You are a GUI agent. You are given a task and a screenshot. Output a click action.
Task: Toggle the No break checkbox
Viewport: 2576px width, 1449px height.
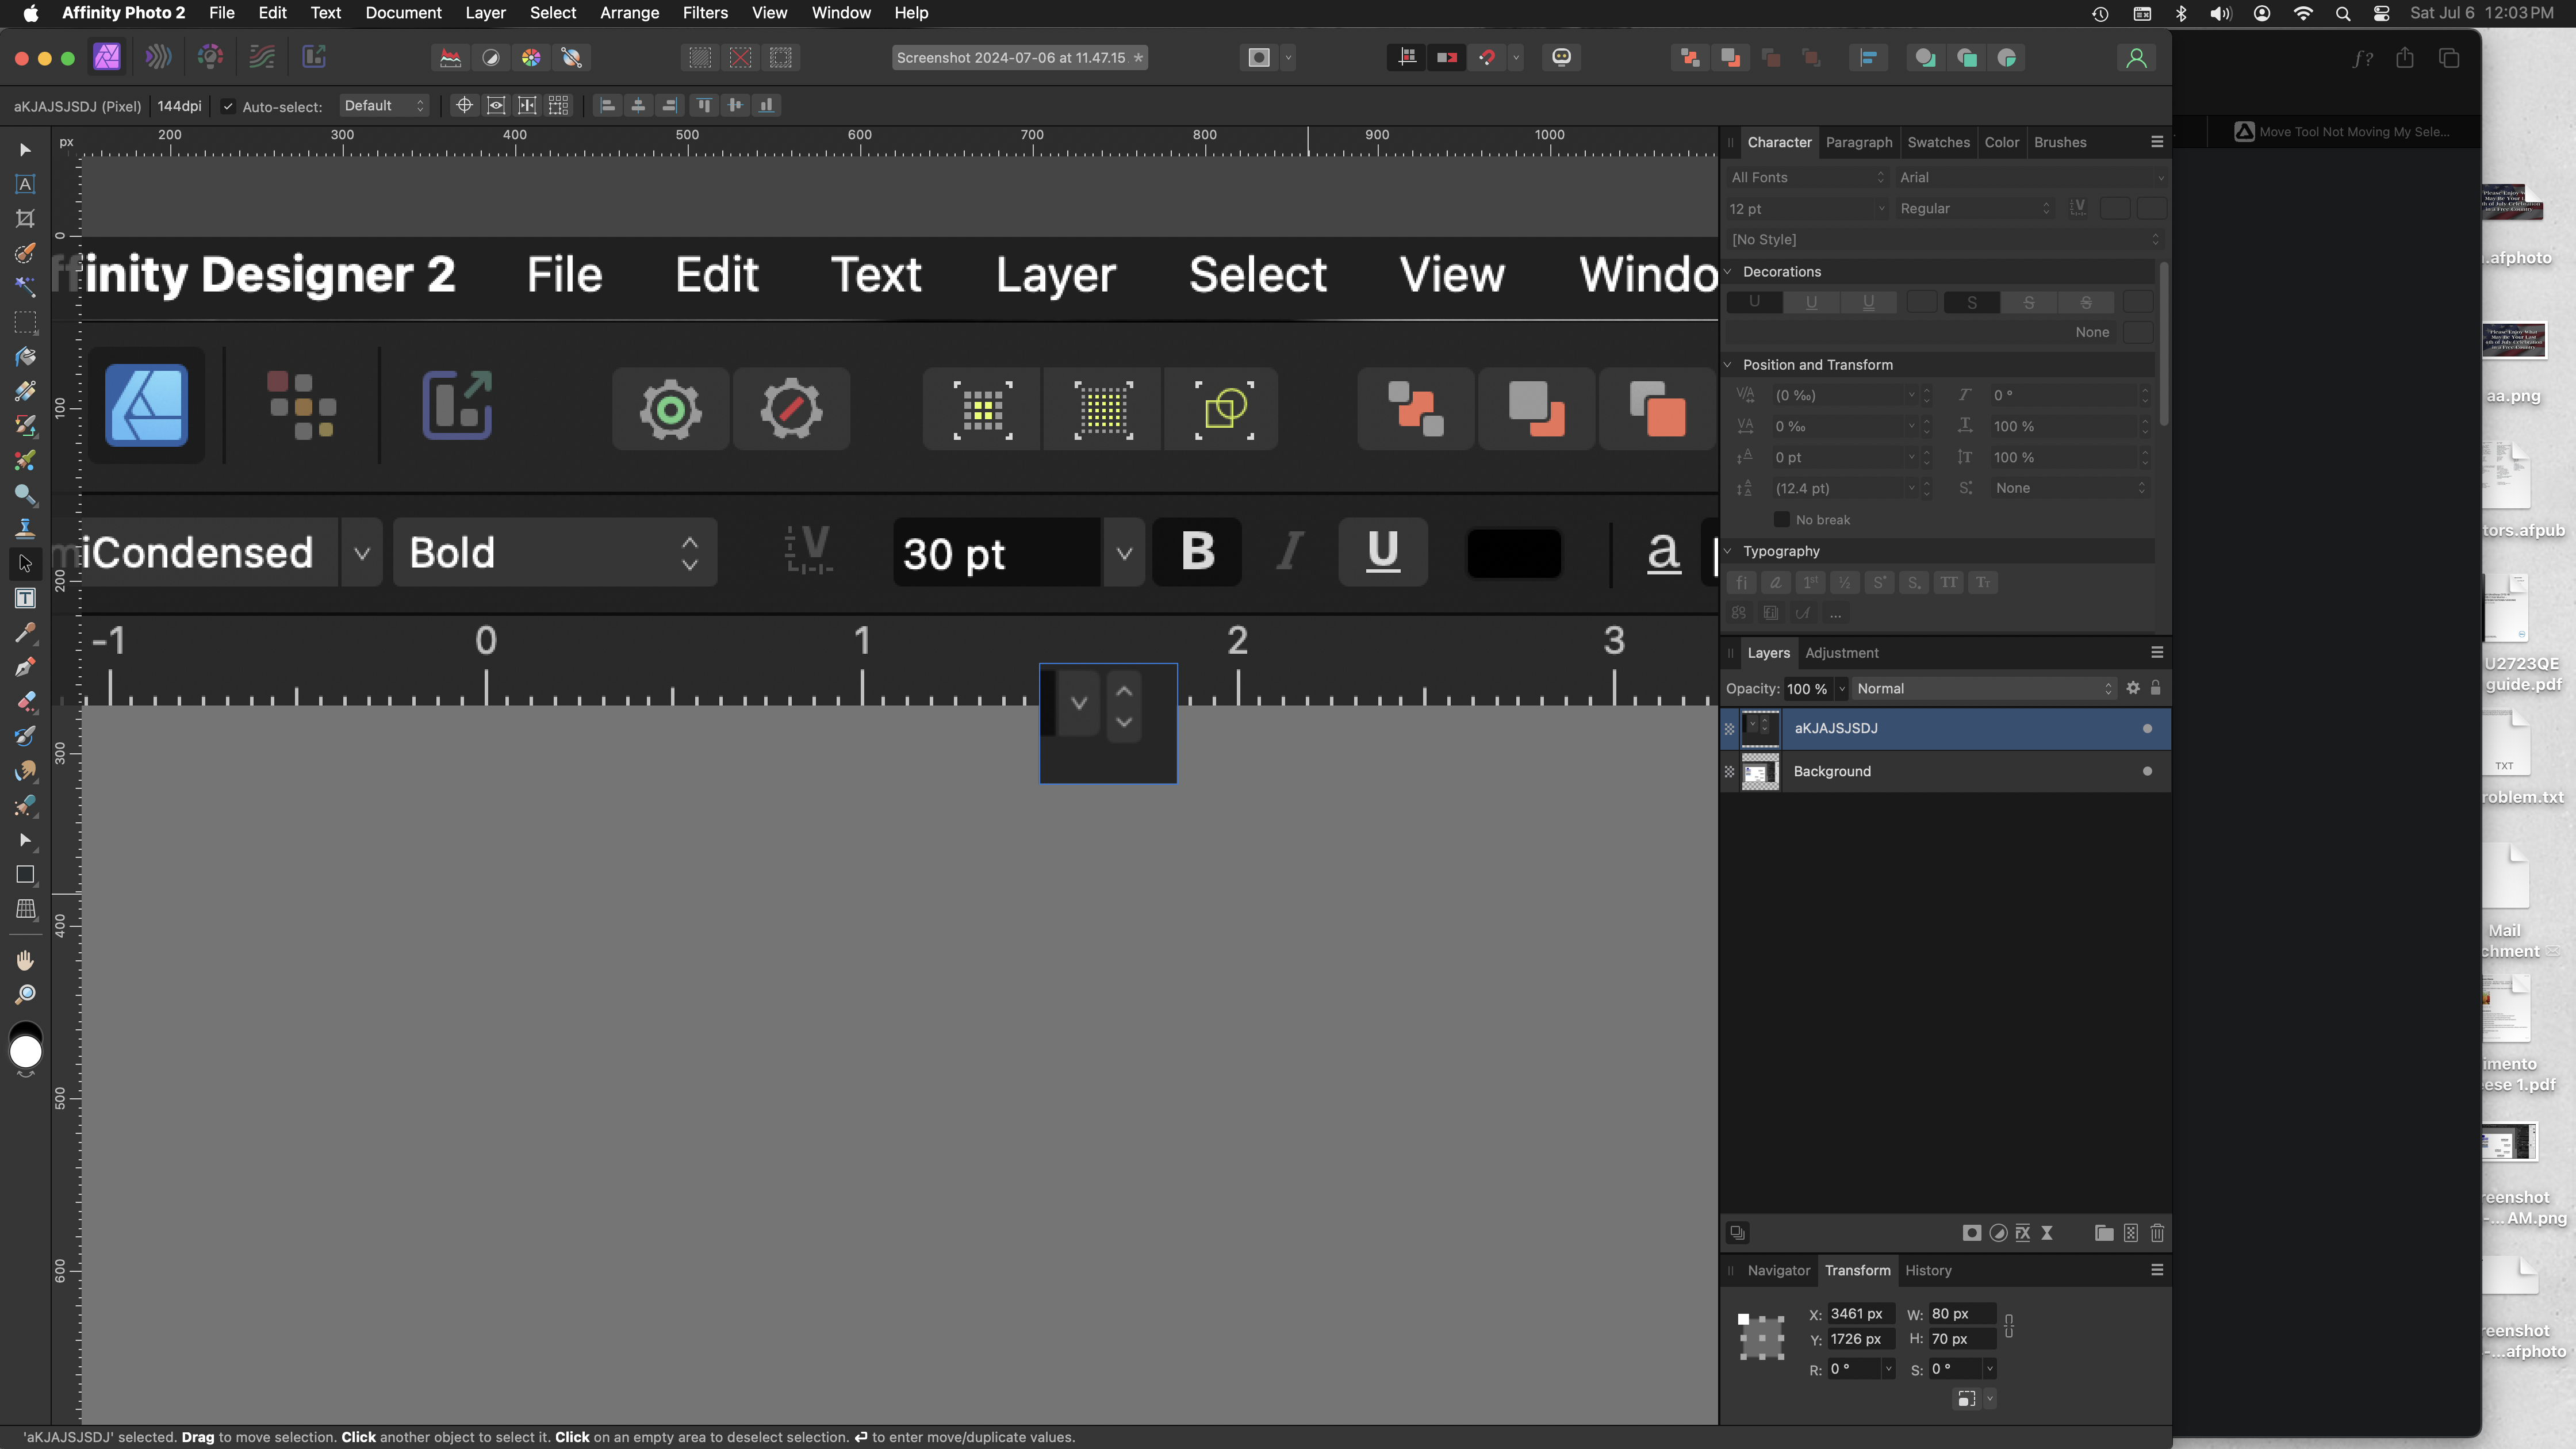coord(1781,520)
